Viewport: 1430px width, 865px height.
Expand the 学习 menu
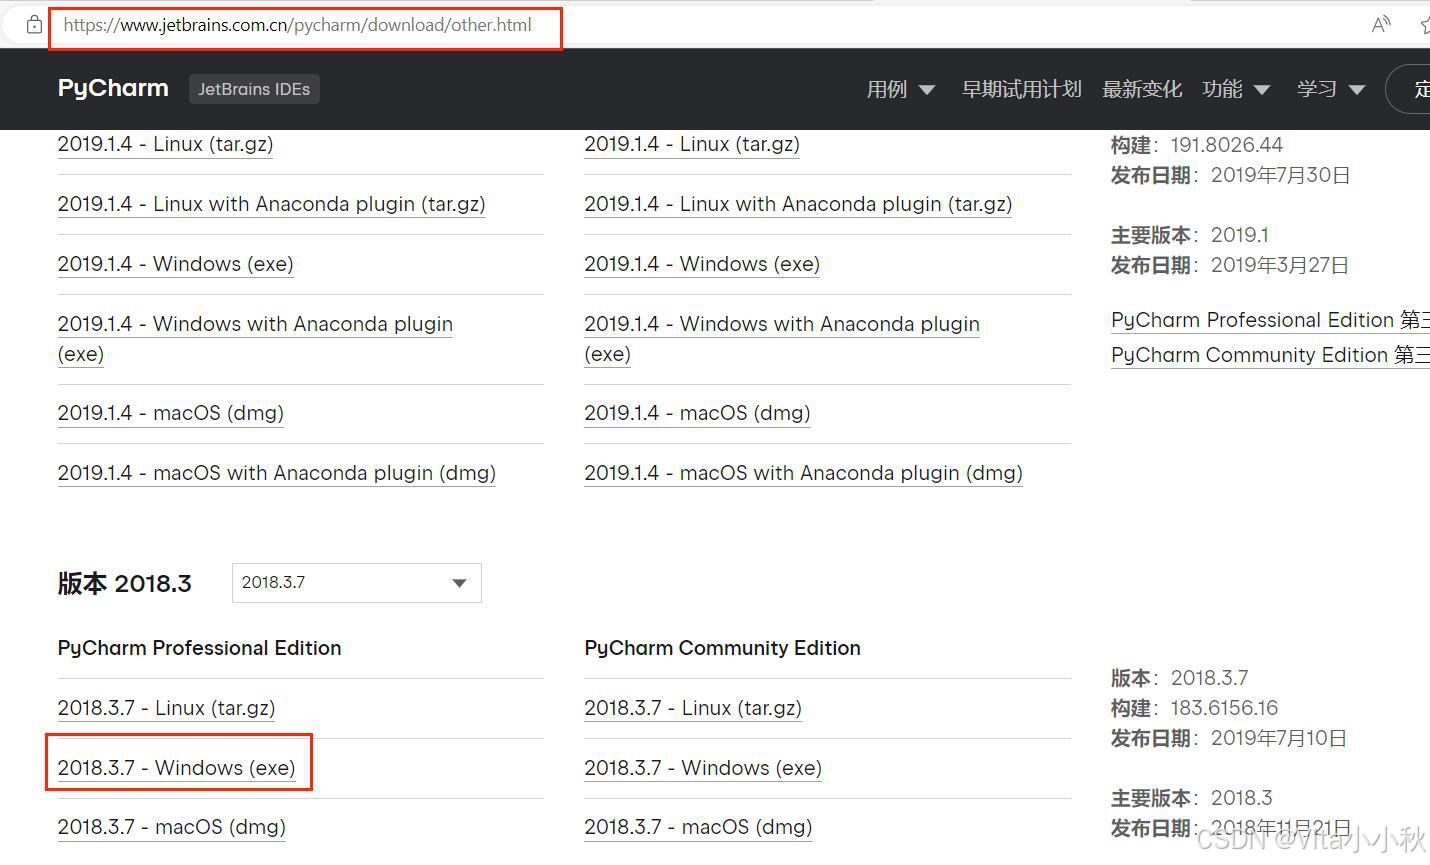tap(1331, 89)
